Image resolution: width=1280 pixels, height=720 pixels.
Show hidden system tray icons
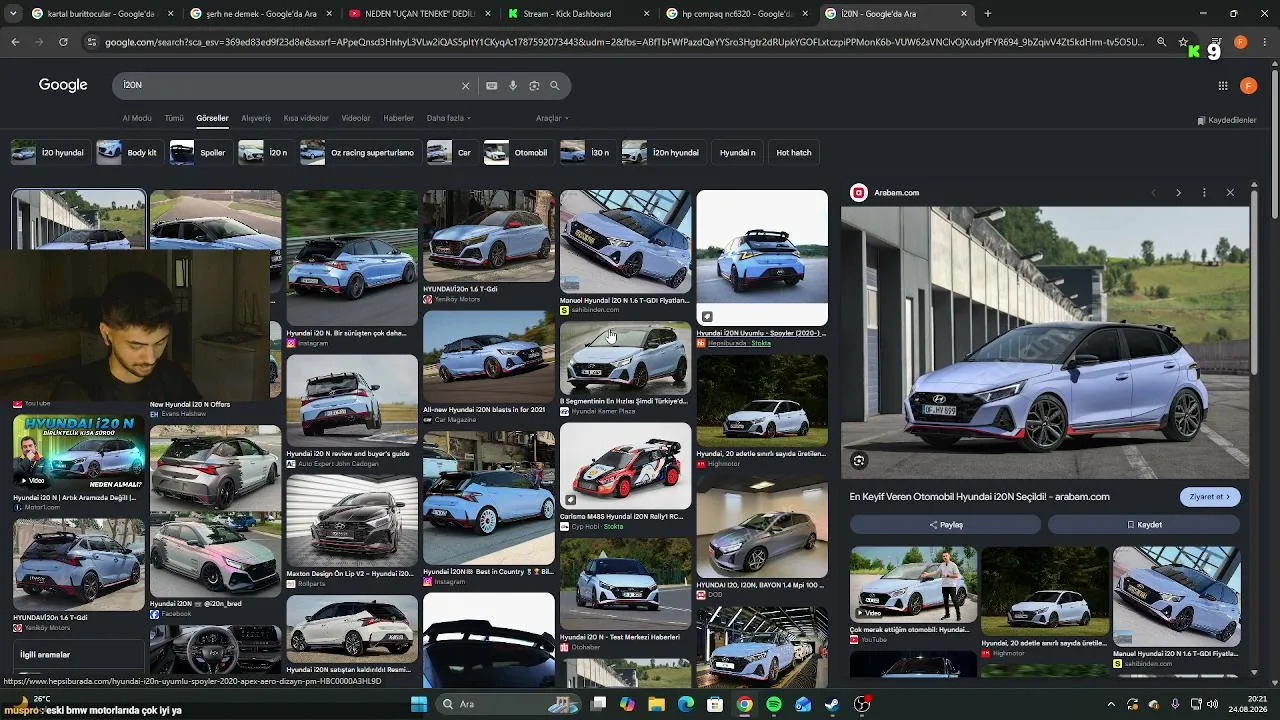click(x=1111, y=704)
